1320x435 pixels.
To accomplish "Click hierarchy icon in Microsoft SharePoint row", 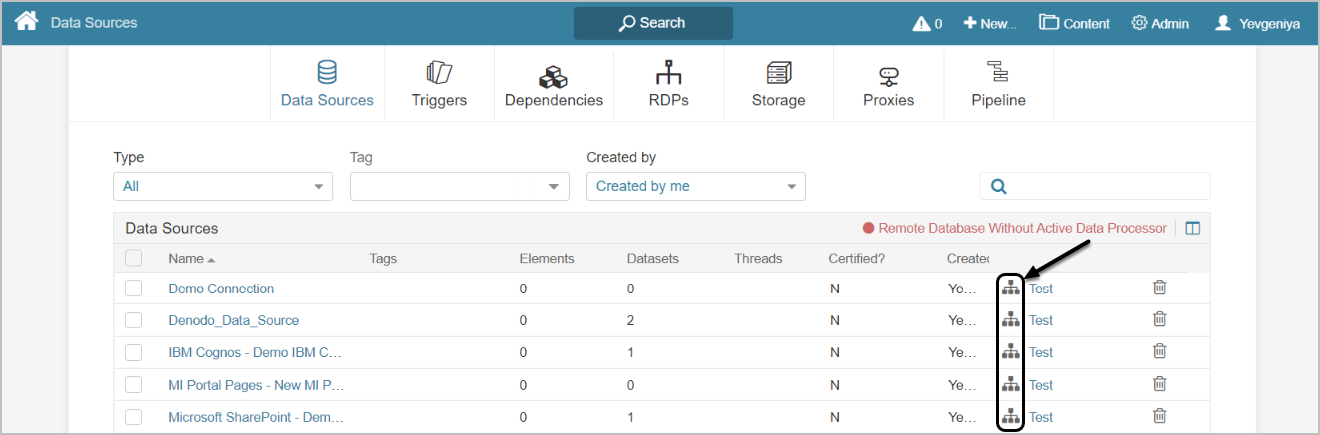I will [x=1011, y=417].
